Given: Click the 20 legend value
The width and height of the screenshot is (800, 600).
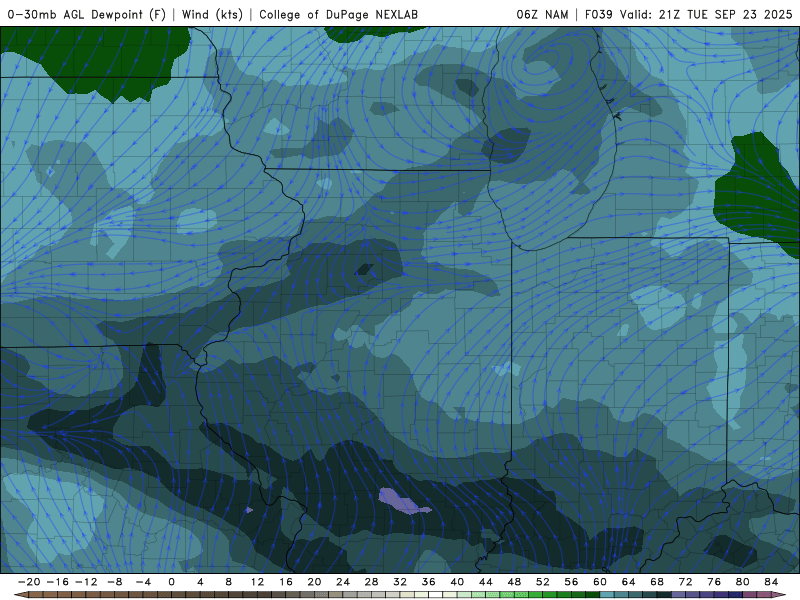Looking at the screenshot, I should pos(314,582).
